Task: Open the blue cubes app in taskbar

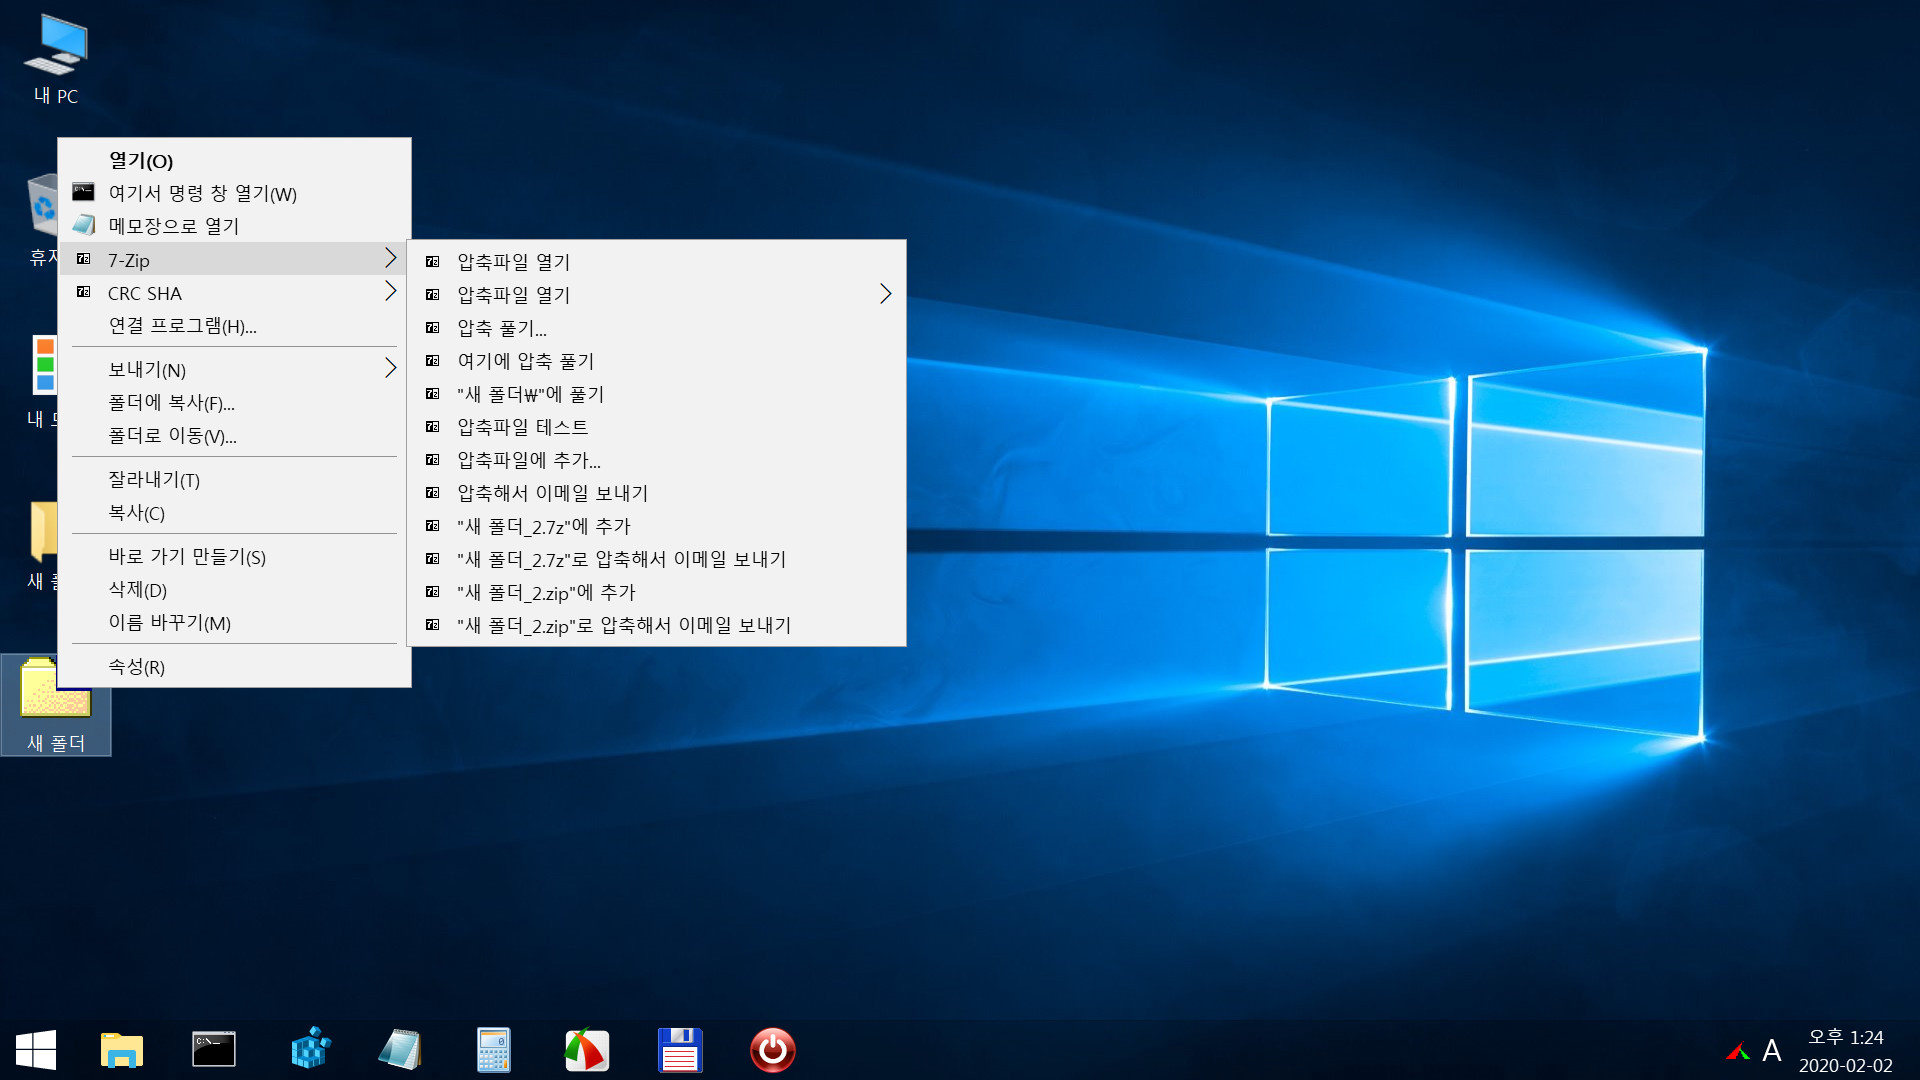Action: tap(311, 1050)
